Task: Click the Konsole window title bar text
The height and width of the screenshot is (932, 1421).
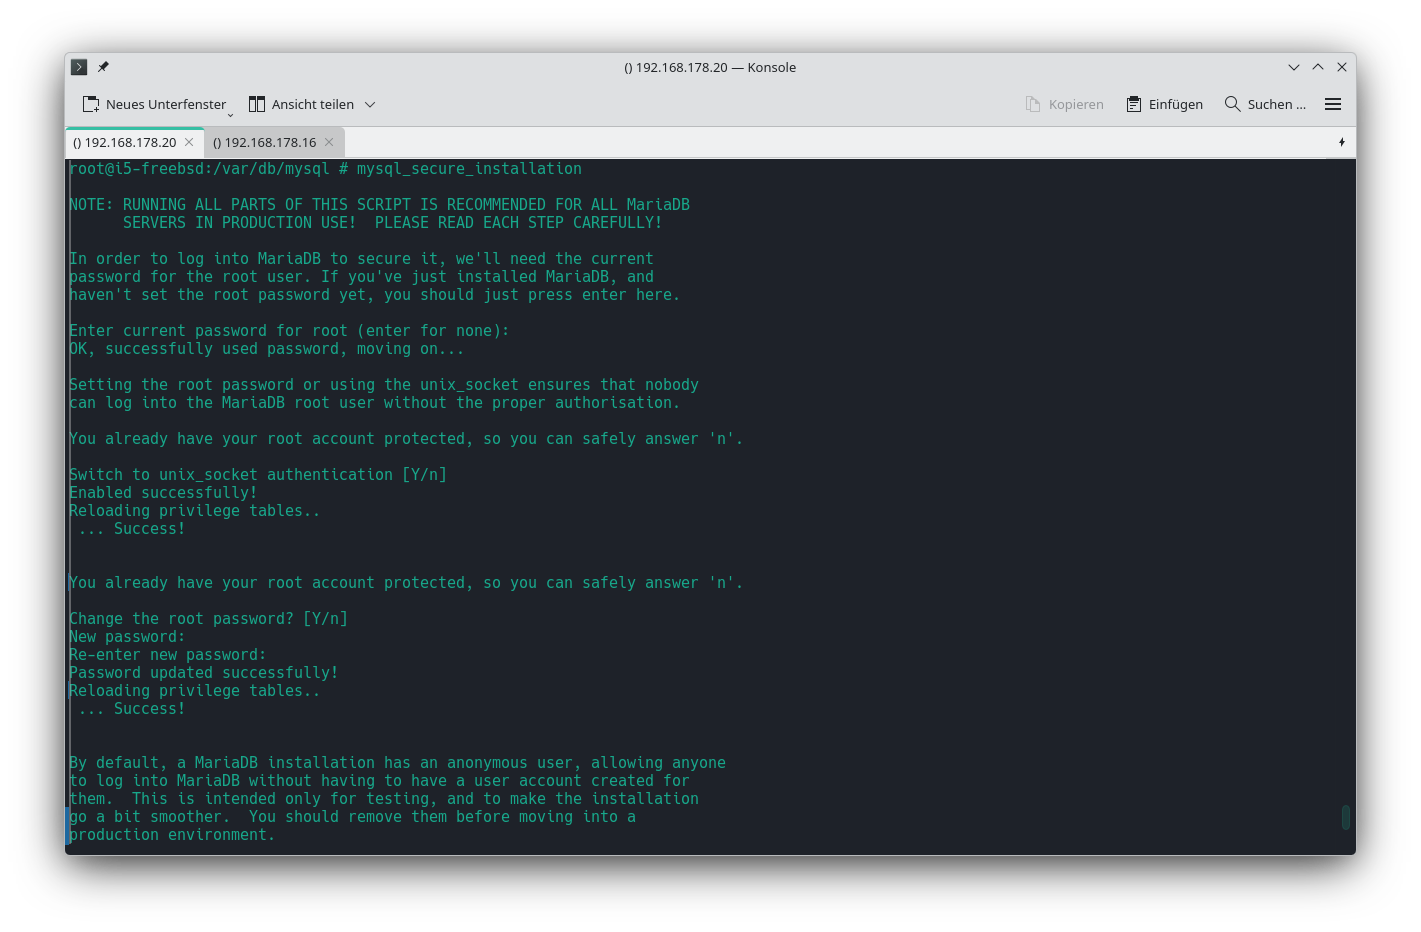Action: [710, 67]
